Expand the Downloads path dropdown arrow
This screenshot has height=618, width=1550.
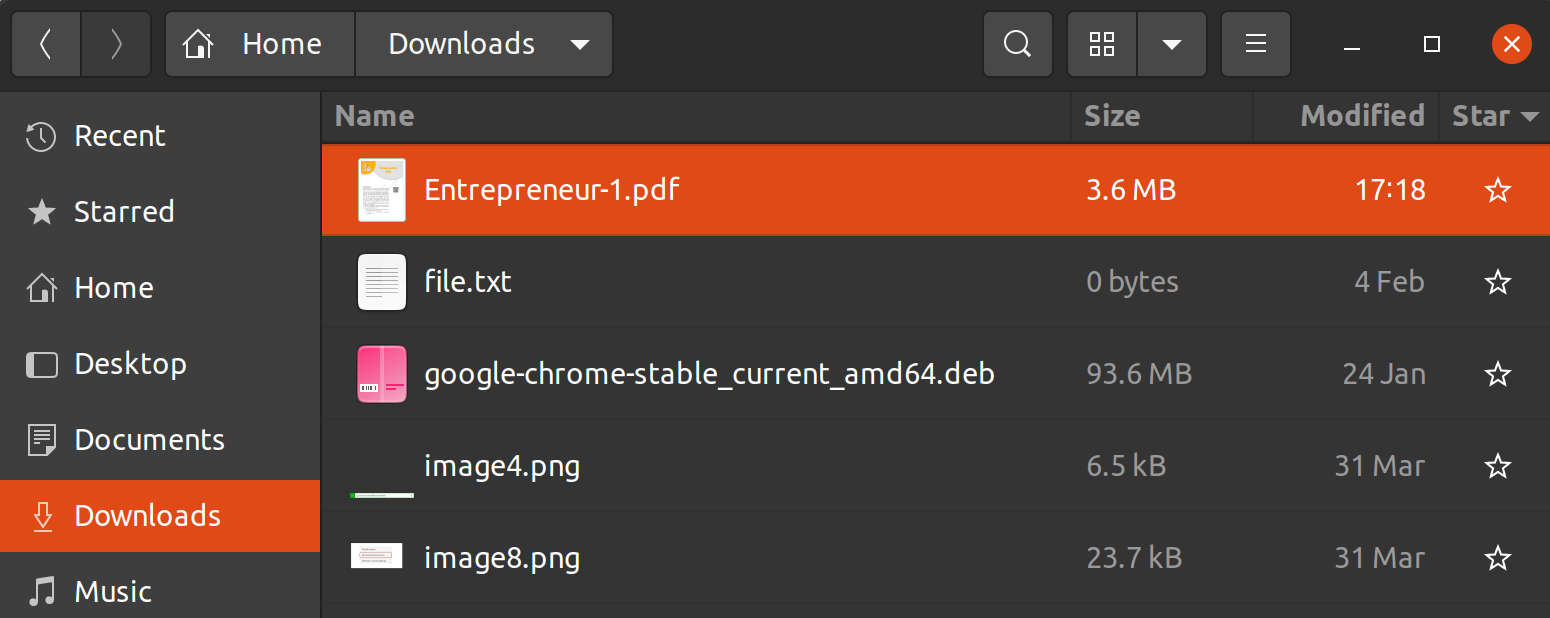click(x=579, y=44)
